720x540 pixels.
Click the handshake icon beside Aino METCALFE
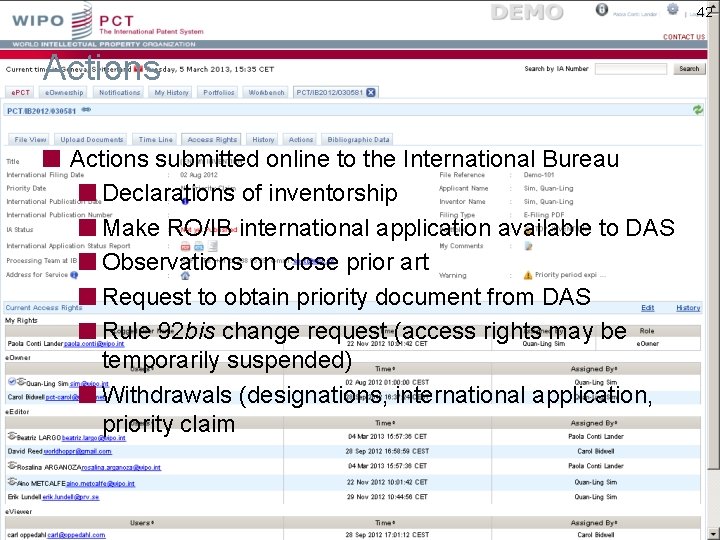tap(12, 481)
